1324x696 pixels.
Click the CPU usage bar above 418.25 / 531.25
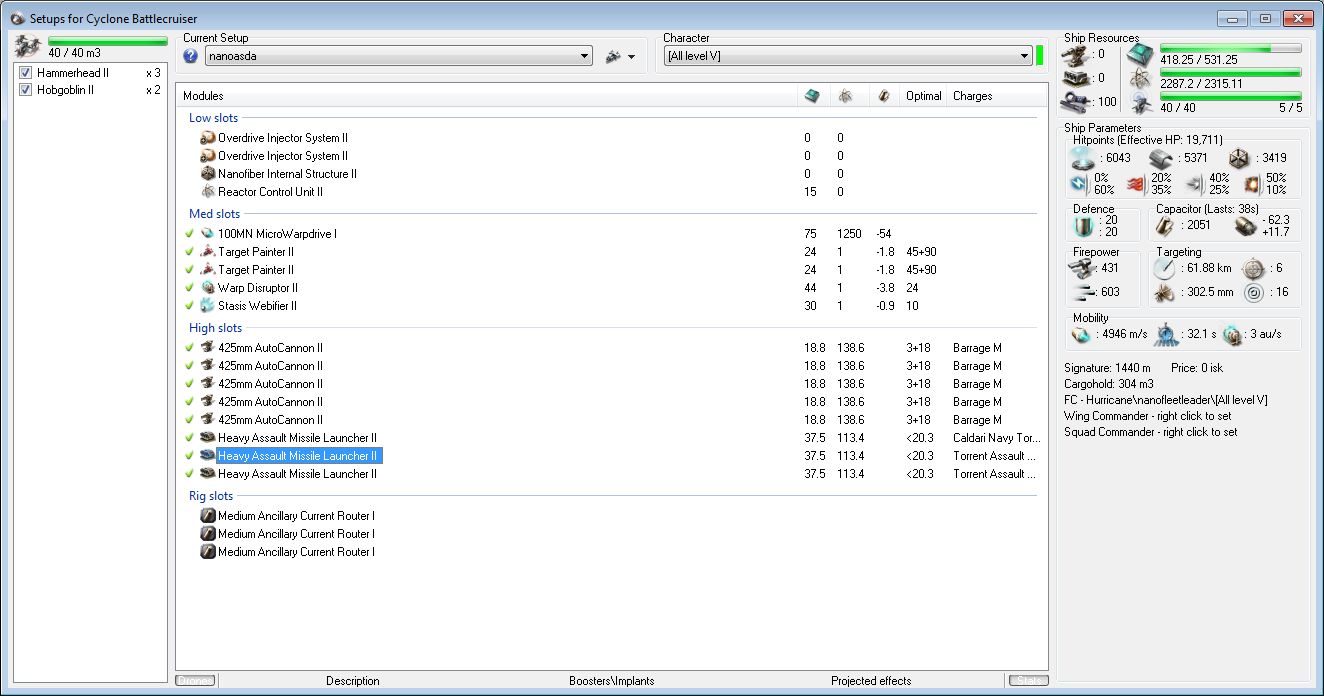[x=1231, y=48]
